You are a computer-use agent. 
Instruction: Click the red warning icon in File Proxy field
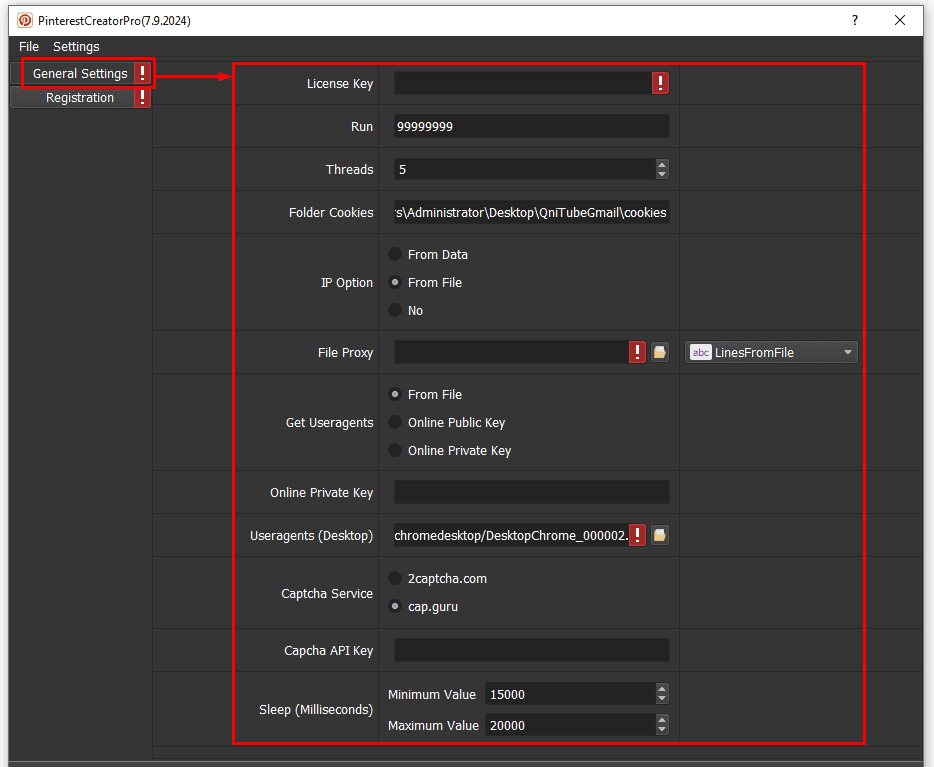click(637, 352)
